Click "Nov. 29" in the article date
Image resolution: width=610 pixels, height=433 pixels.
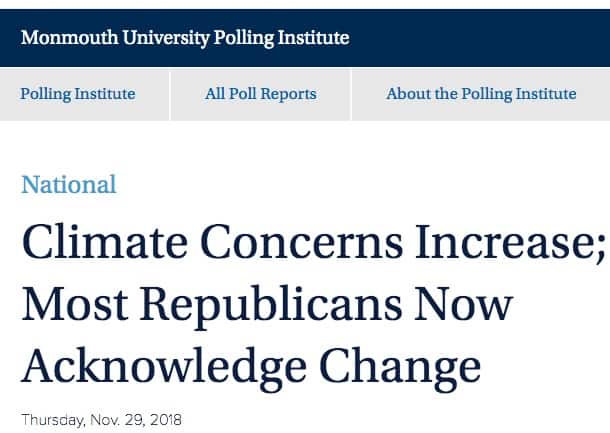click(120, 420)
